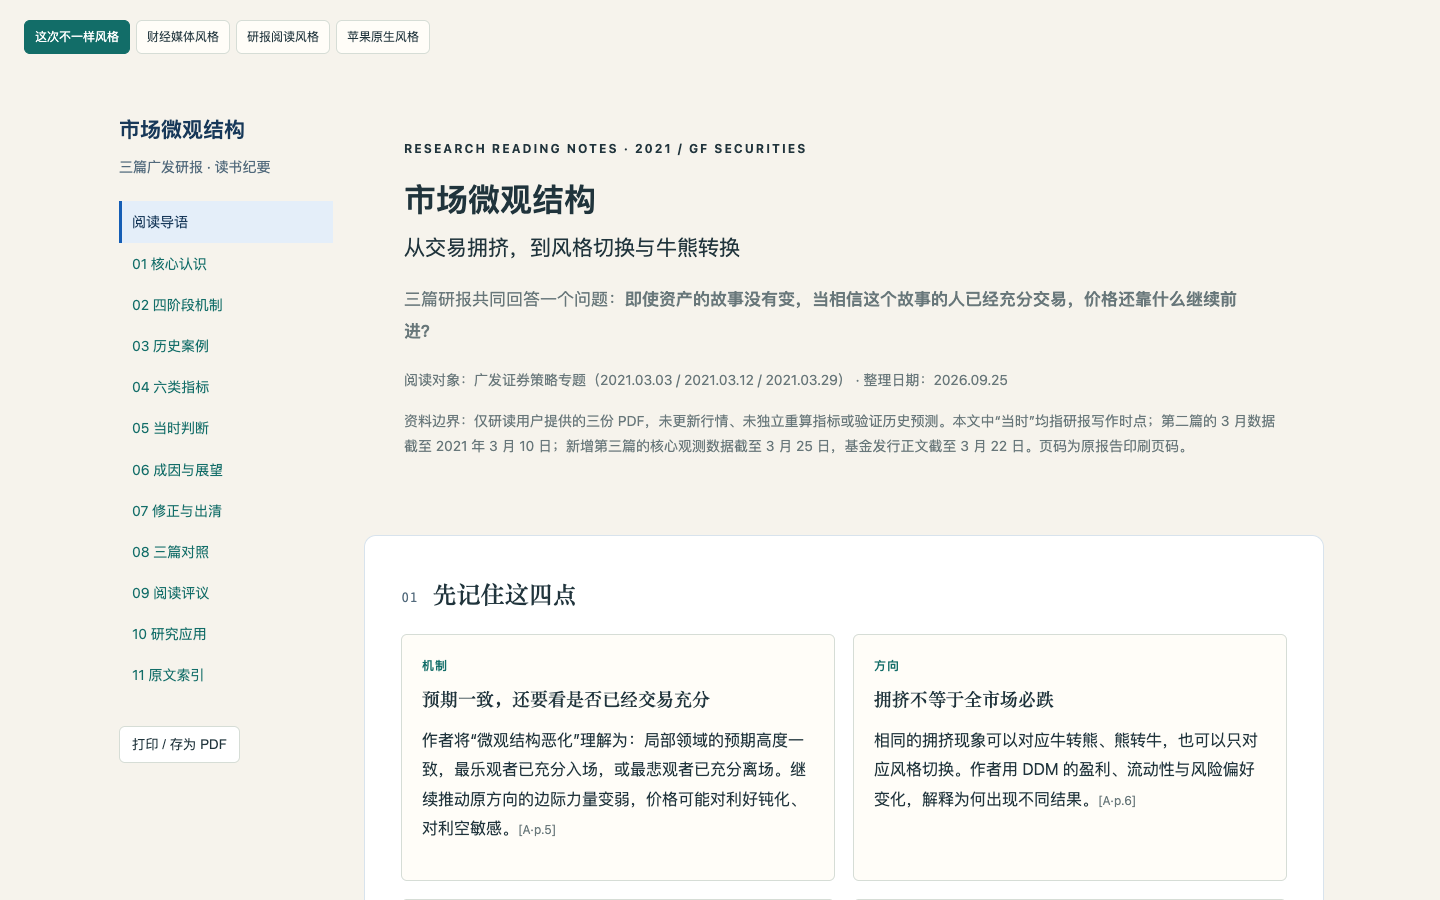Click subtitle 从交易拥挤，到风格切换与牛熊转换
The height and width of the screenshot is (900, 1440).
click(572, 248)
